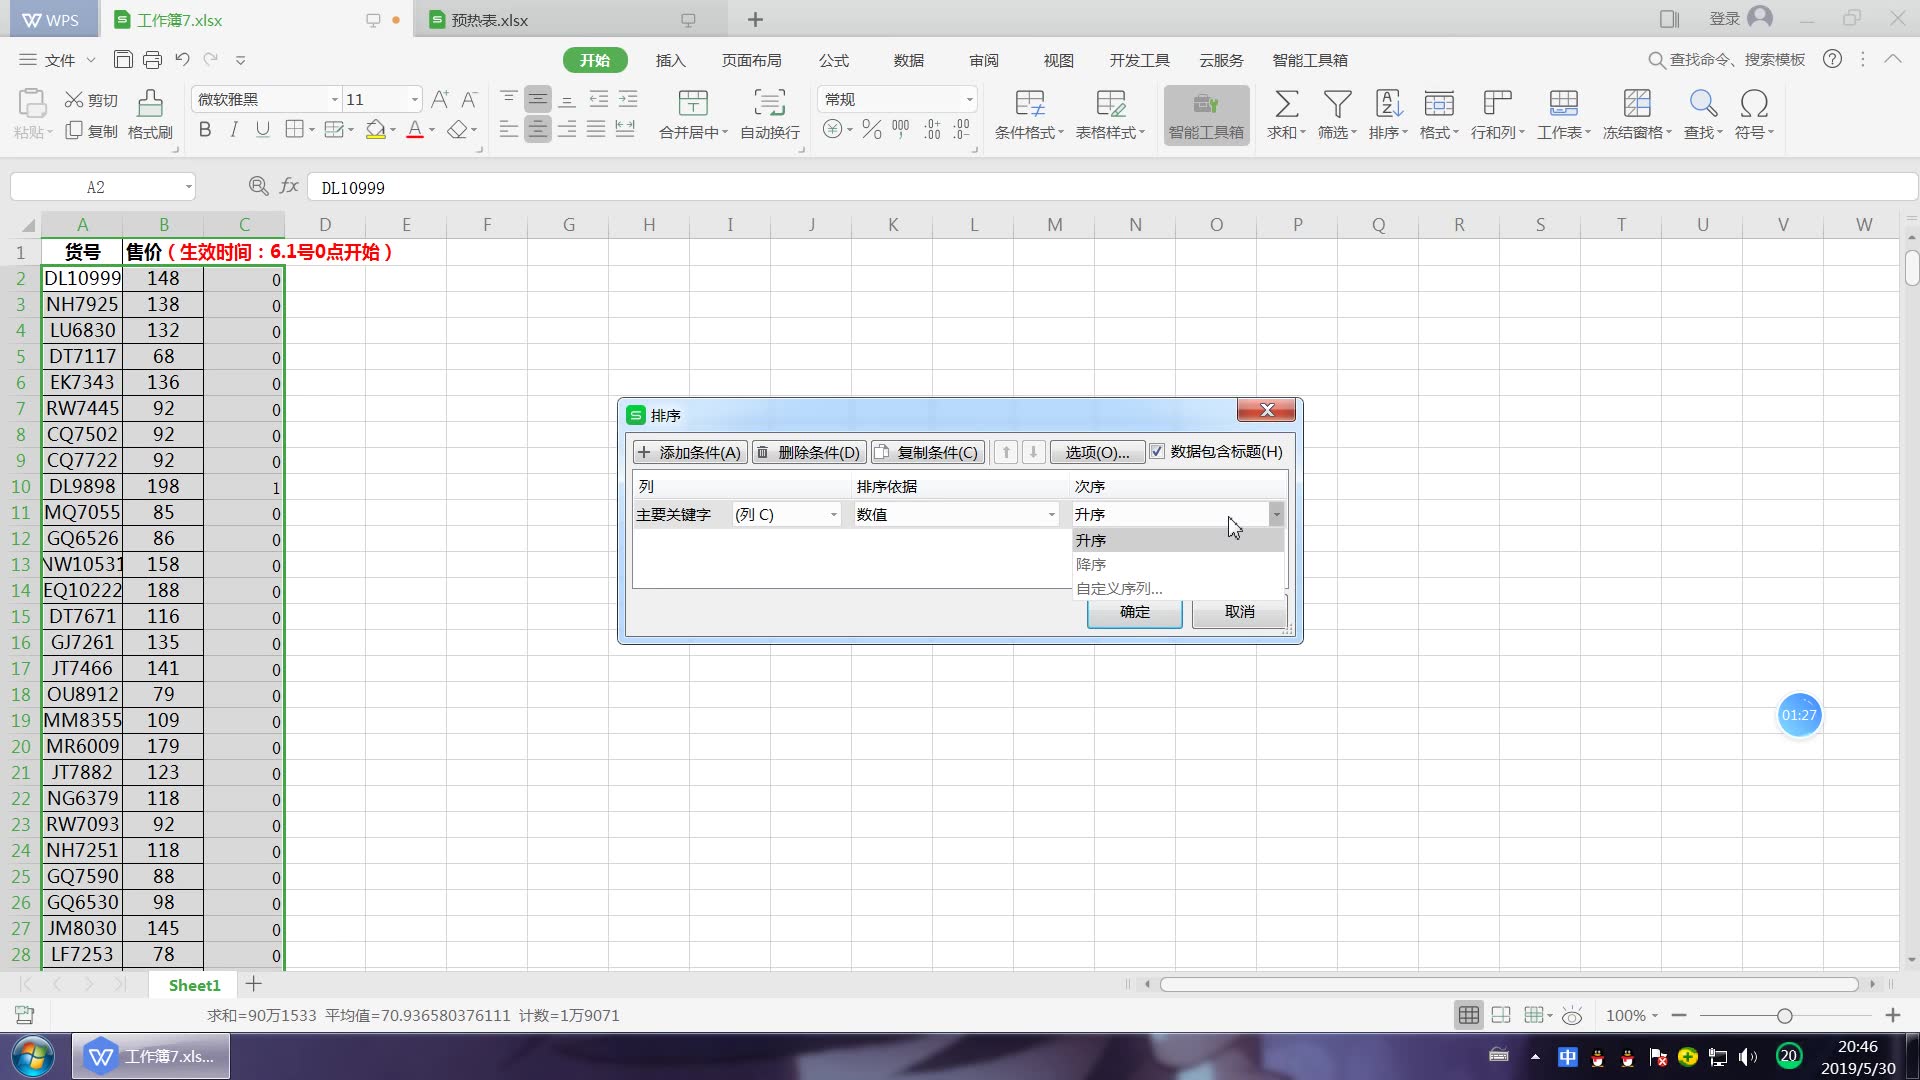Open the Find (查找) magnifier icon
1920x1080 pixels.
(1702, 104)
